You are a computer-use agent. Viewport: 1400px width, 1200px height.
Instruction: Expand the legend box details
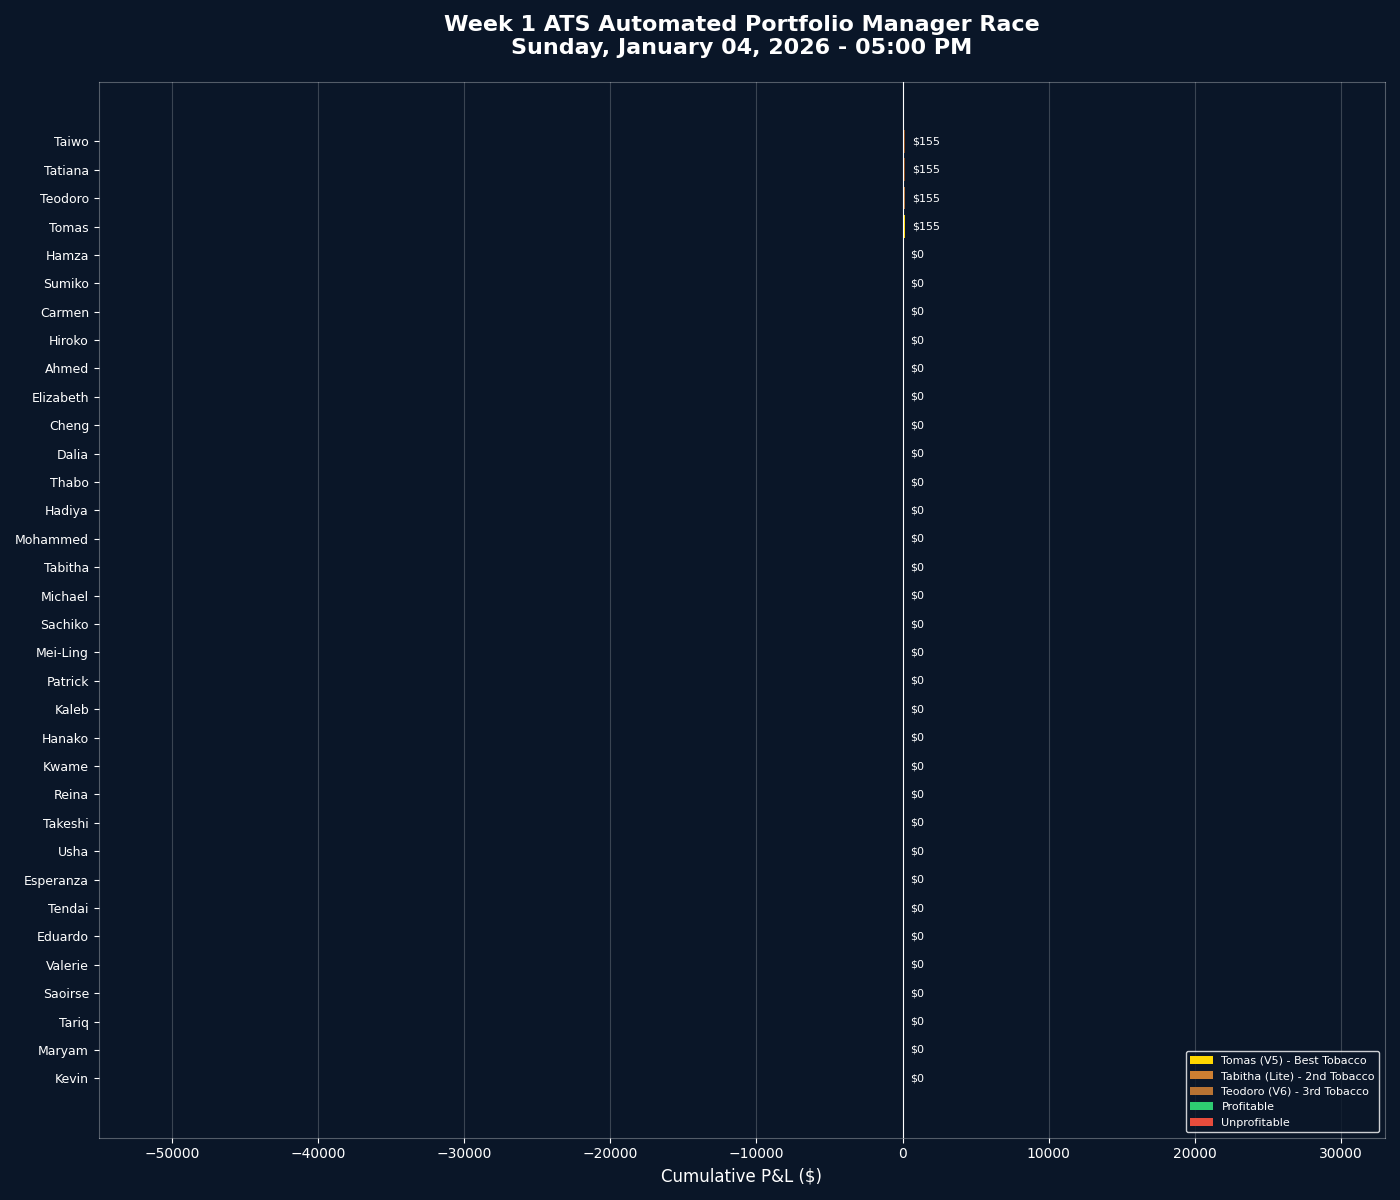[x=1283, y=1091]
